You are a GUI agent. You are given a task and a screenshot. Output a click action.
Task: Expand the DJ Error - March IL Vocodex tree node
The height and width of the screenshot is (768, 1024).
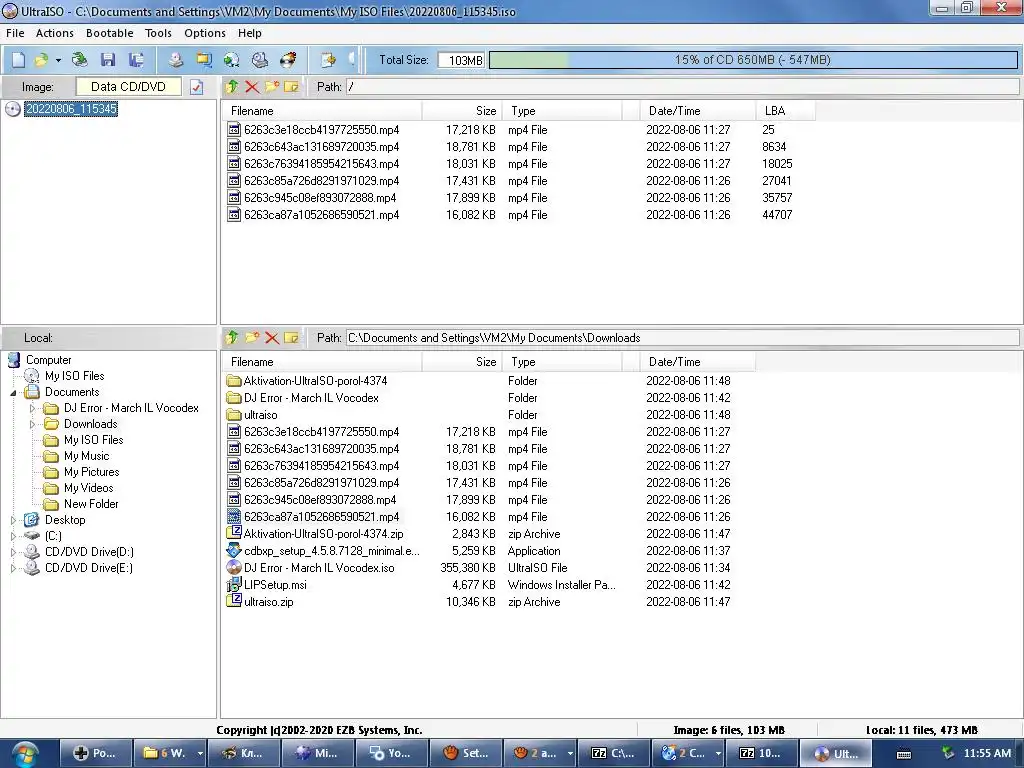(32, 408)
